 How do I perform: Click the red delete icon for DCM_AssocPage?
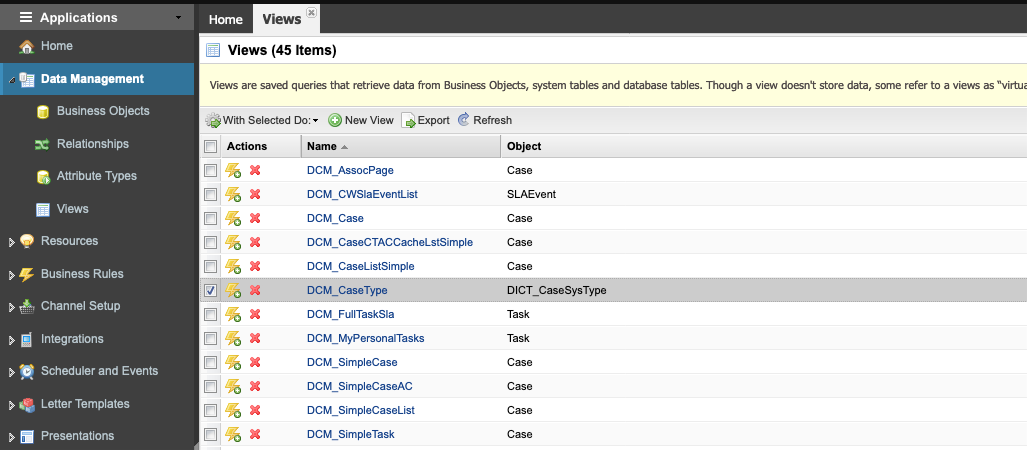click(255, 170)
